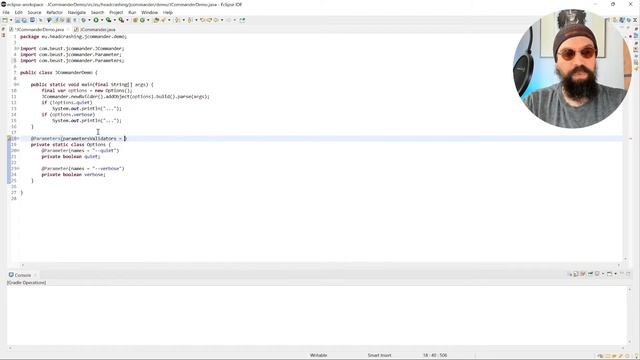The height and width of the screenshot is (360, 640).
Task: Click the green Run toolbar icon
Action: (96, 20)
